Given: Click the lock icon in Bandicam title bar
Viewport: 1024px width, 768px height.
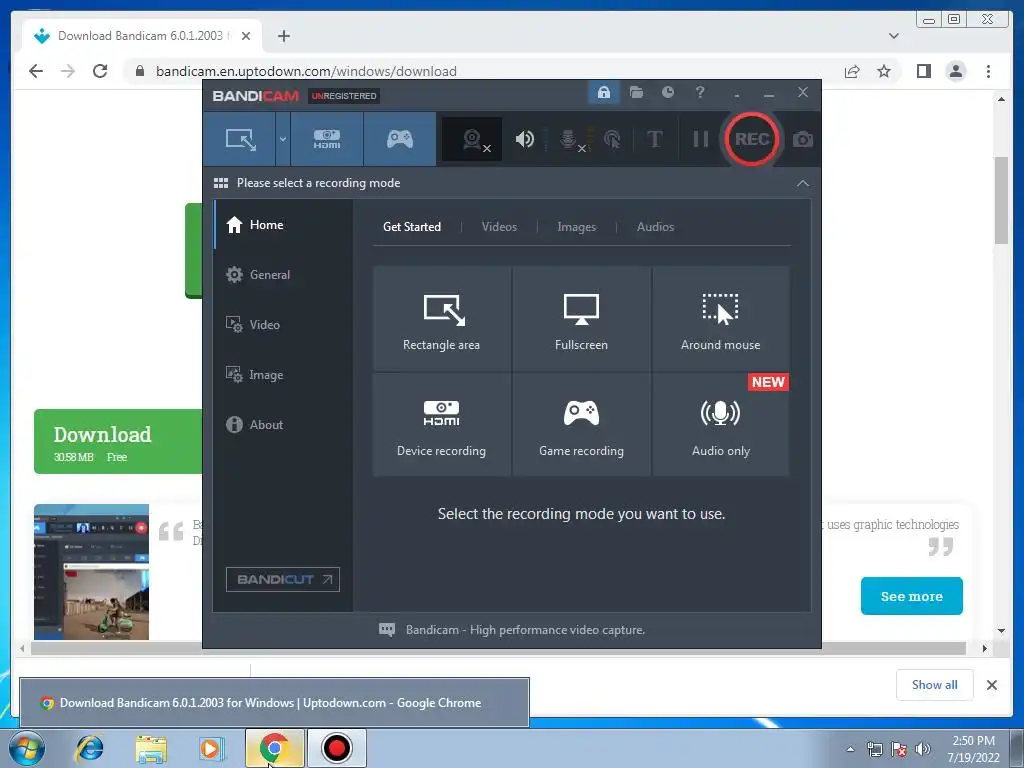Looking at the screenshot, I should pyautogui.click(x=604, y=92).
